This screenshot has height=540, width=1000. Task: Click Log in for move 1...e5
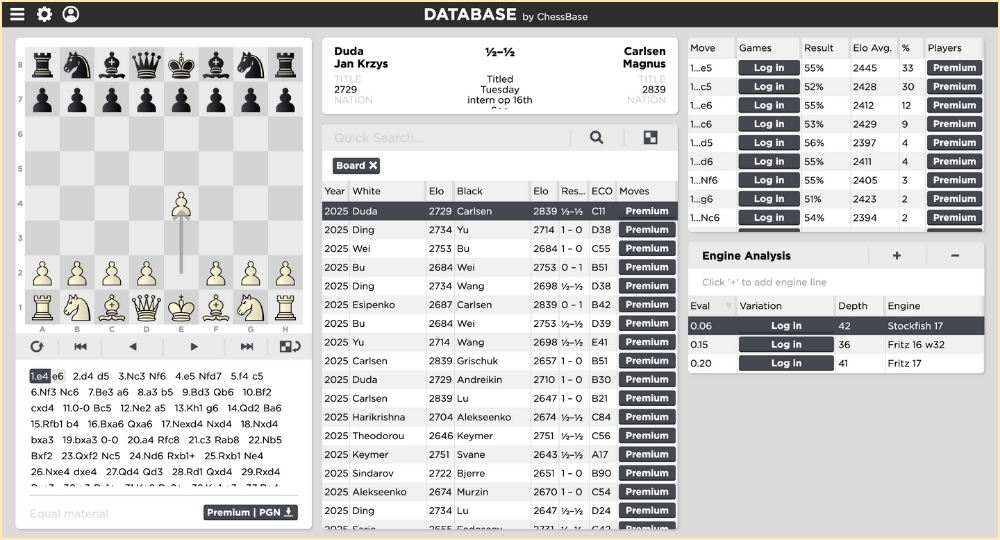768,68
